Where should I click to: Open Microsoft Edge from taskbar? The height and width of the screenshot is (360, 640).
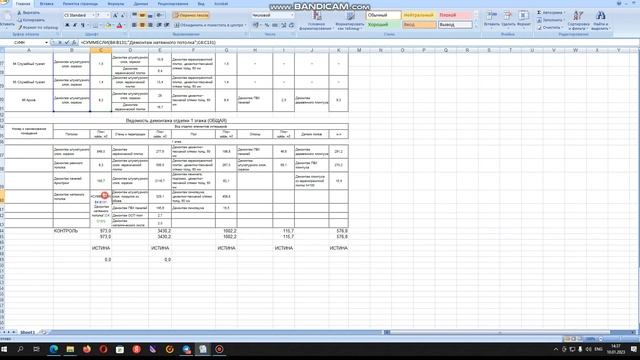[53, 349]
